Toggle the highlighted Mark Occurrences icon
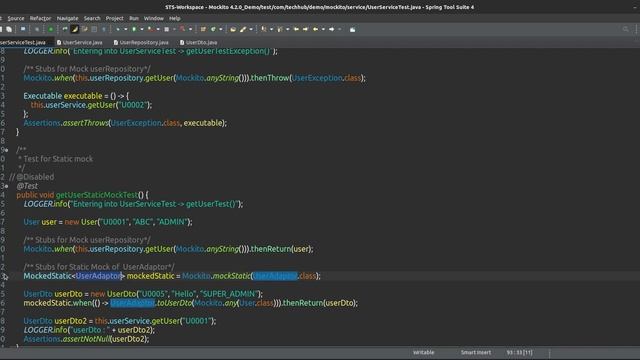640x360 pixels. tap(75, 29)
